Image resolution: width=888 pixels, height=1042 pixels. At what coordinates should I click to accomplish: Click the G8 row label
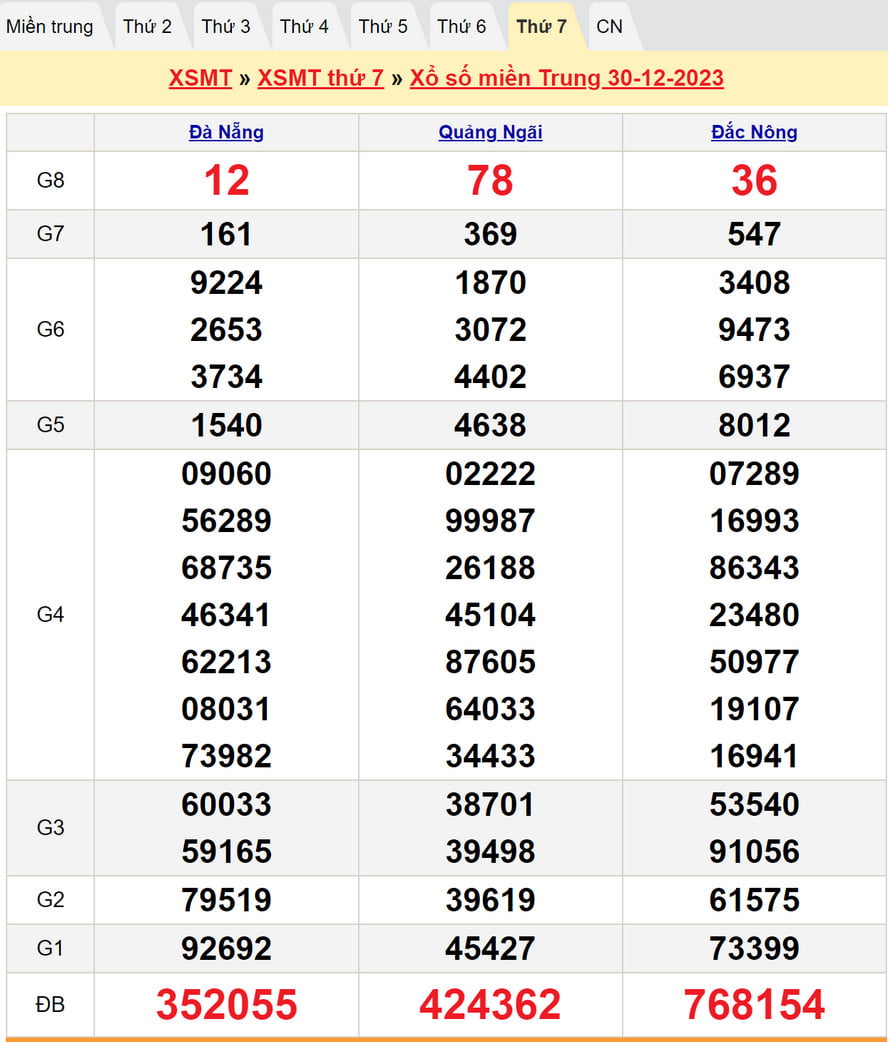click(x=50, y=181)
